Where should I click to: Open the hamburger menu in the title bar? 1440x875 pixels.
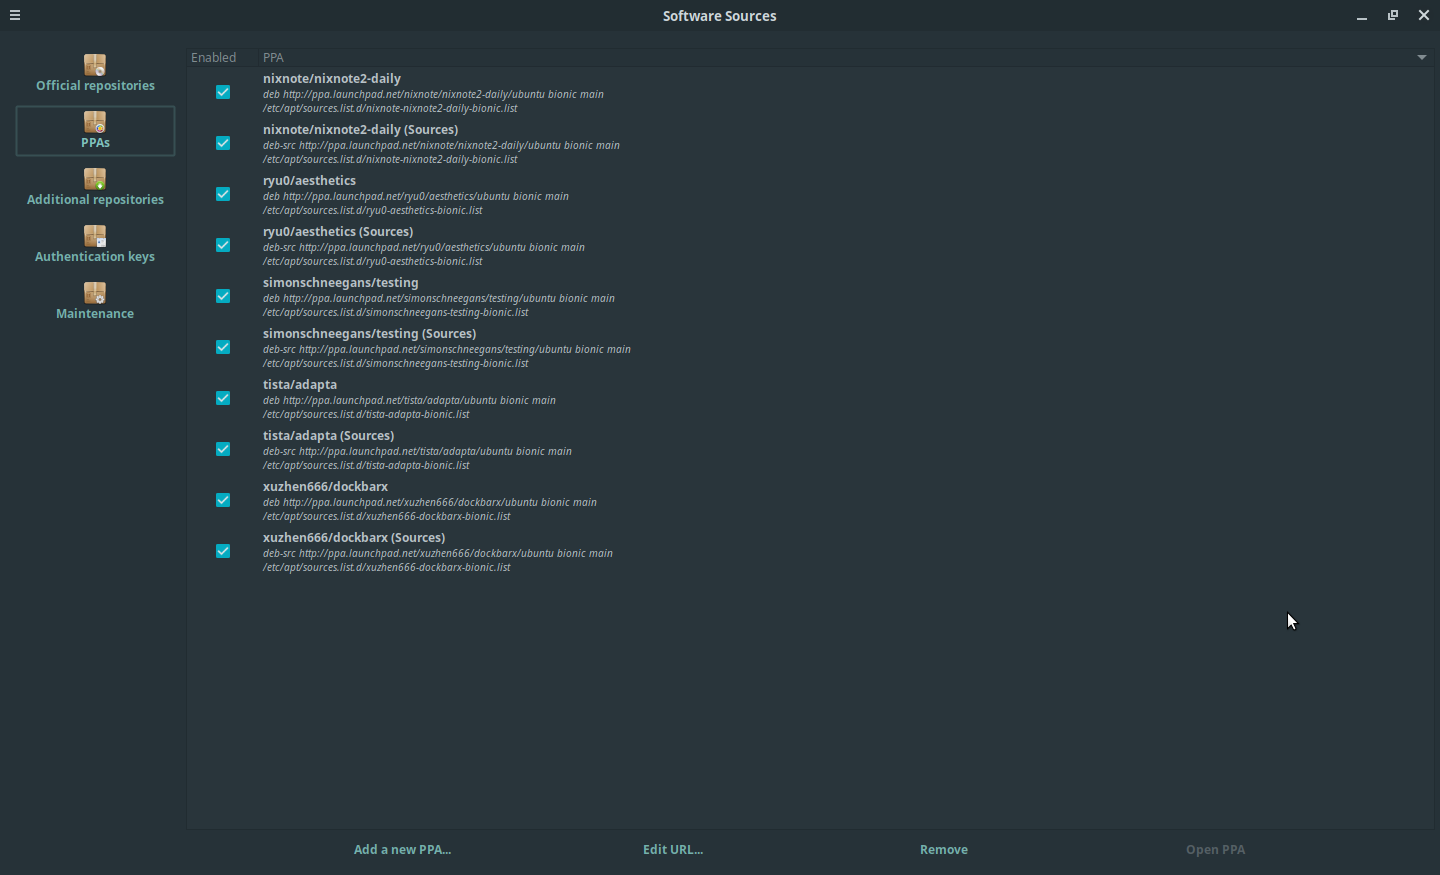[x=15, y=15]
